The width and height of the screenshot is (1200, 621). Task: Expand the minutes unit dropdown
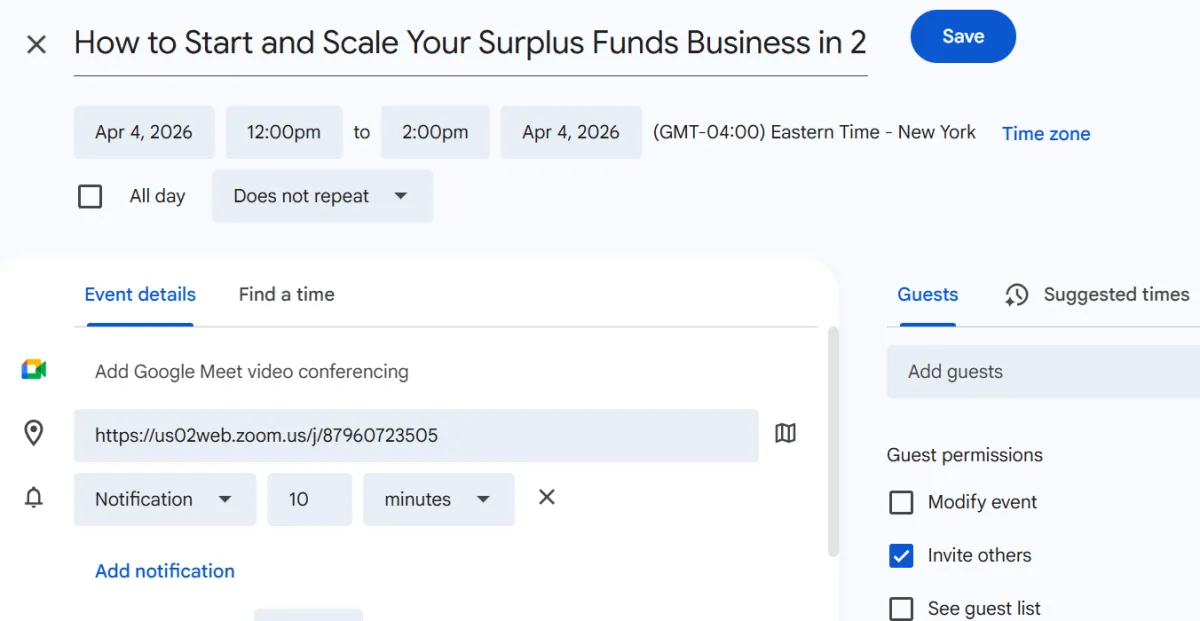(x=438, y=499)
